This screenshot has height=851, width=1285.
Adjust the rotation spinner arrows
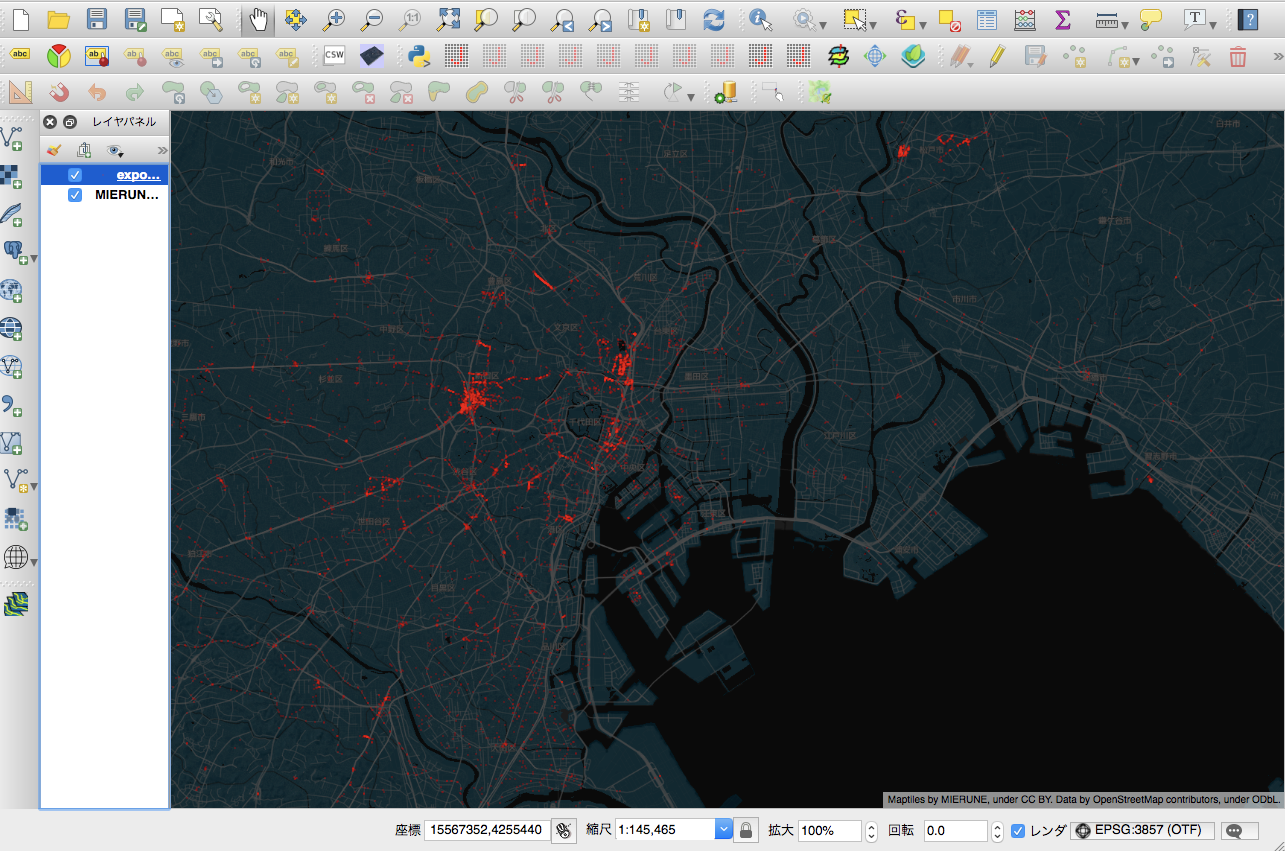coord(997,830)
